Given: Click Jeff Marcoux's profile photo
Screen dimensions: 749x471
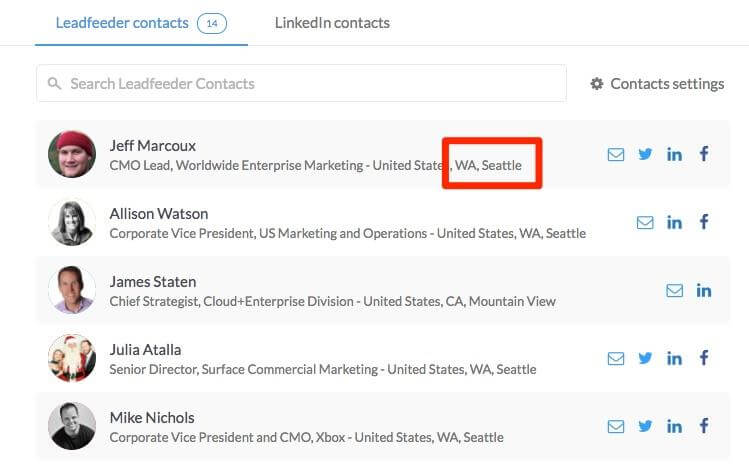Looking at the screenshot, I should click(72, 154).
